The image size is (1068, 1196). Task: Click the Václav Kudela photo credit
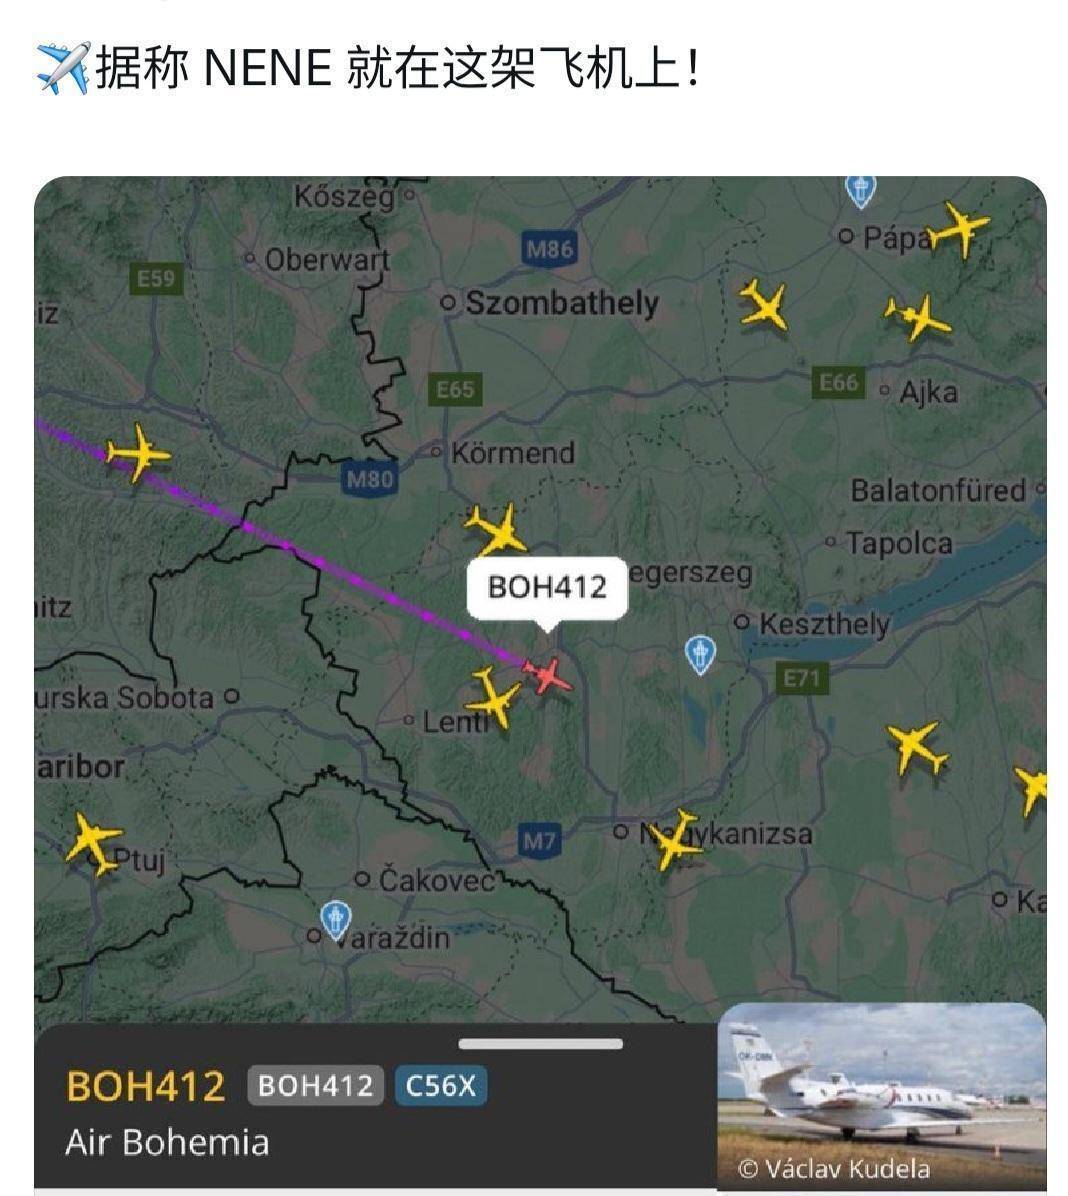point(834,1169)
